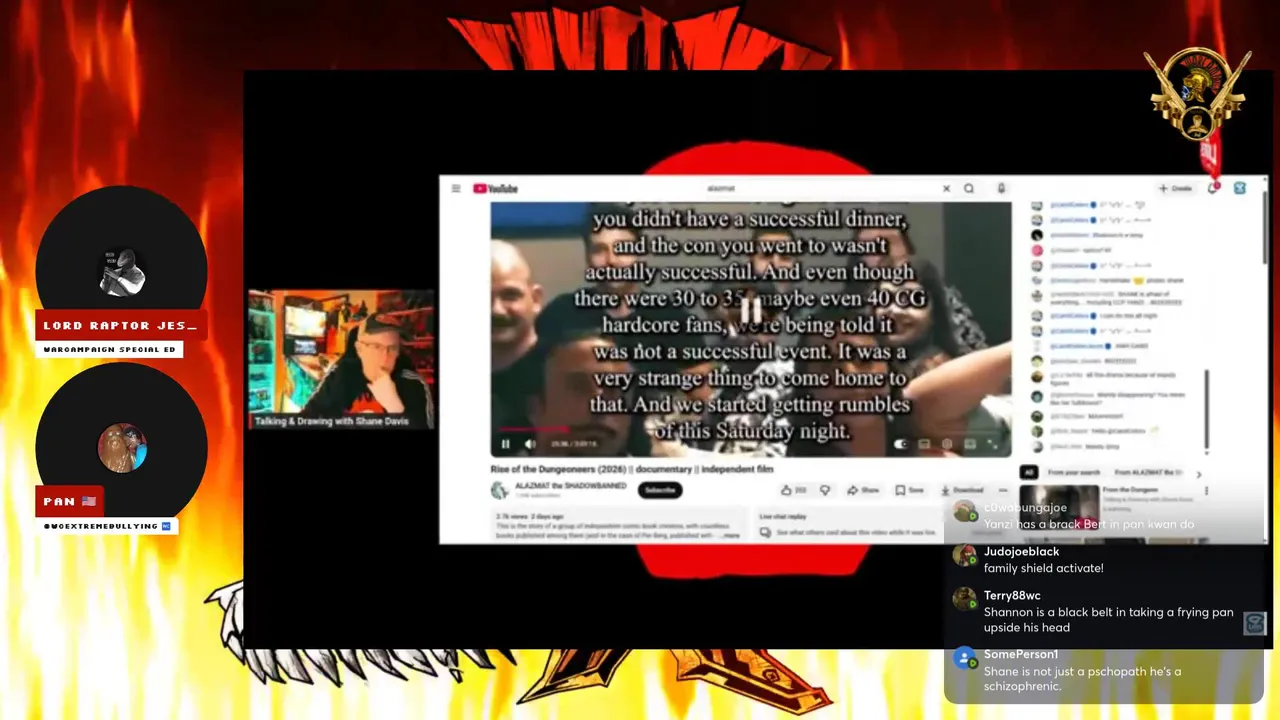Open the Live chat replay panel
This screenshot has height=720, width=1280.
coord(849,525)
